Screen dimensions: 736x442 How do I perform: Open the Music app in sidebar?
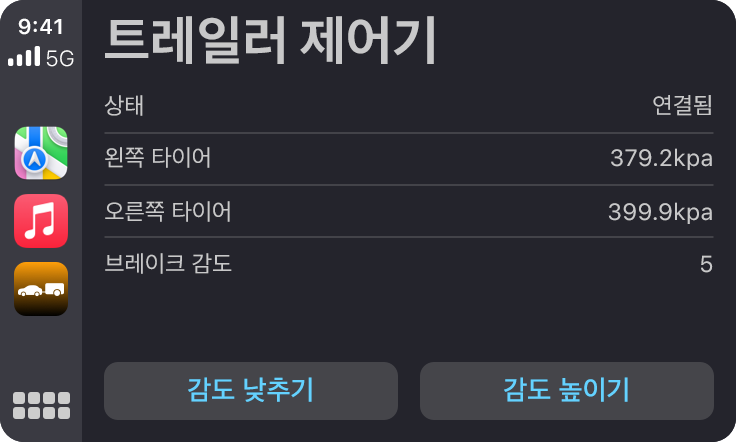(41, 221)
